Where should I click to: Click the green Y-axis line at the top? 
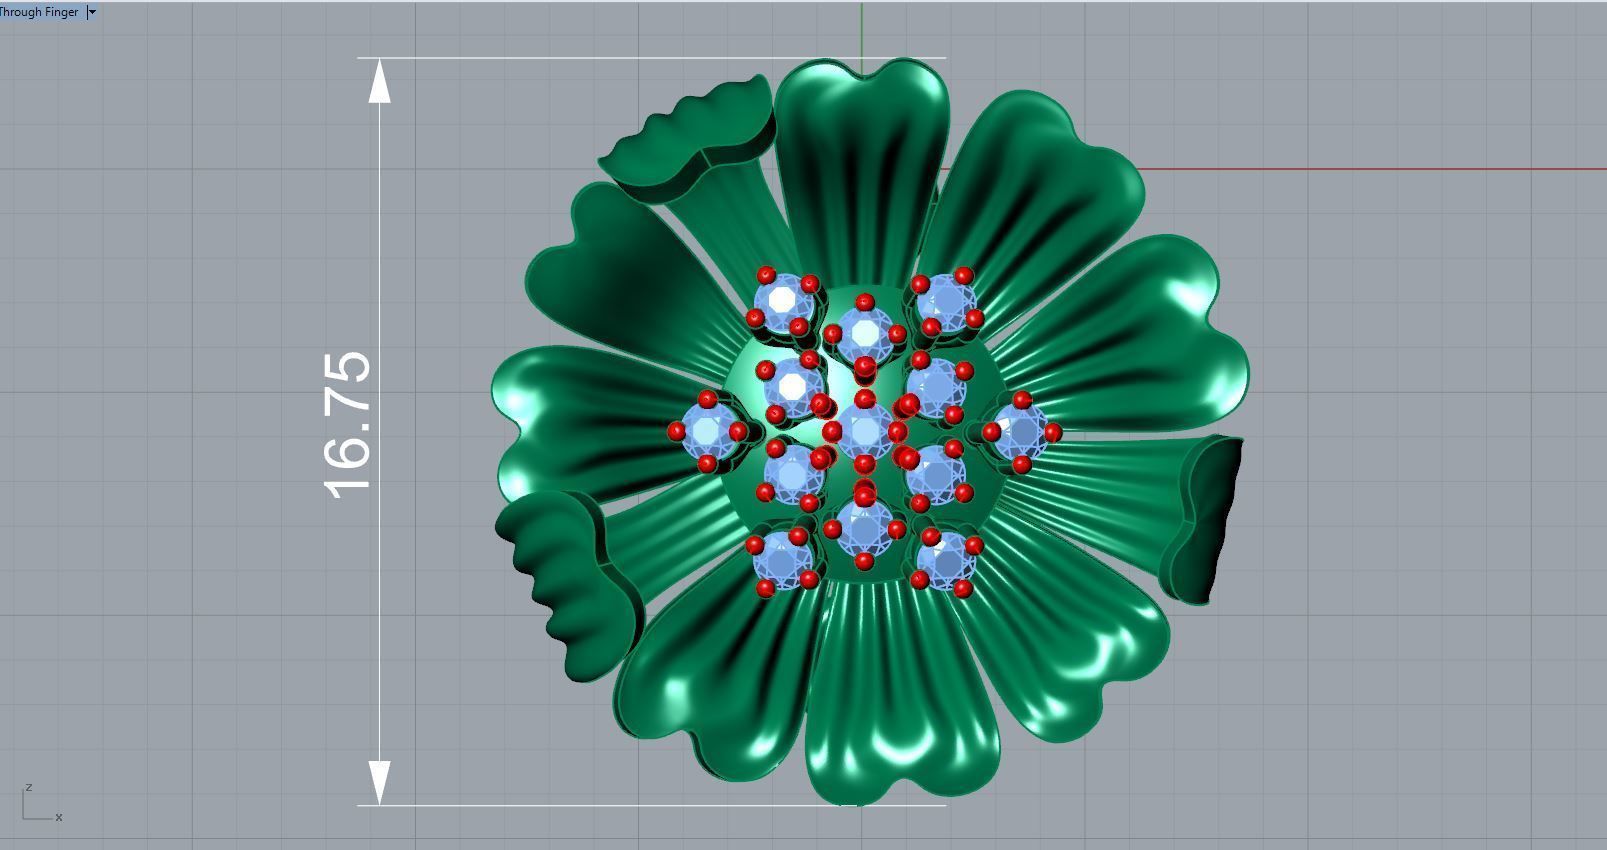(x=862, y=35)
